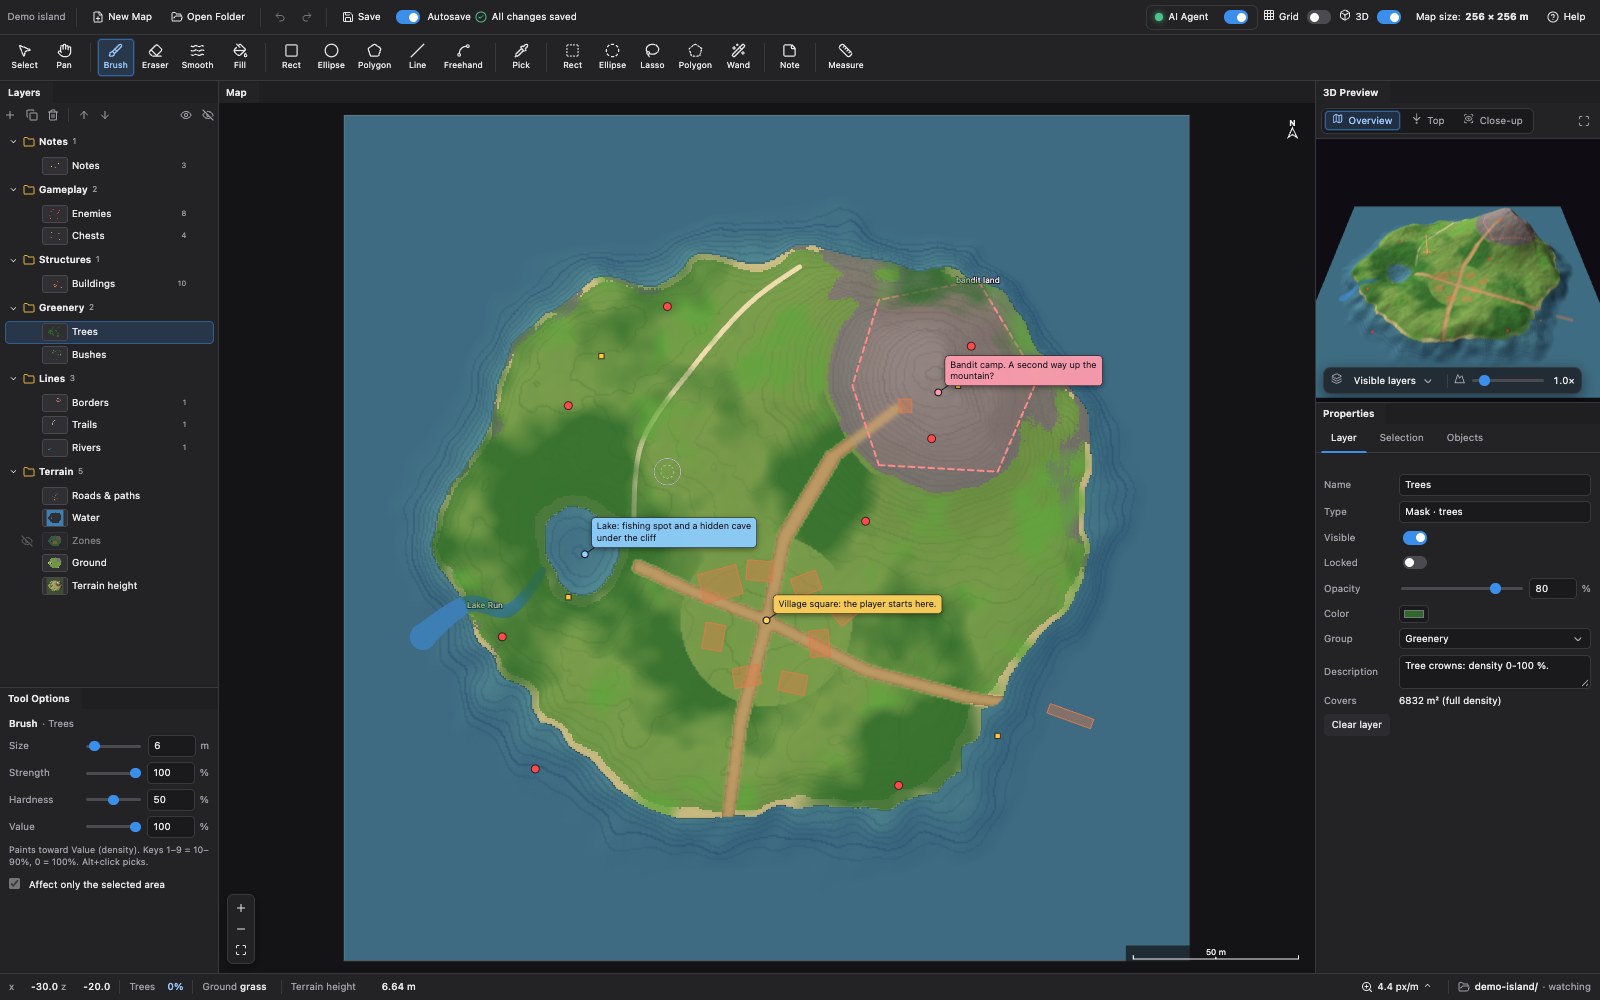Delete layer with trash icon

tap(53, 115)
